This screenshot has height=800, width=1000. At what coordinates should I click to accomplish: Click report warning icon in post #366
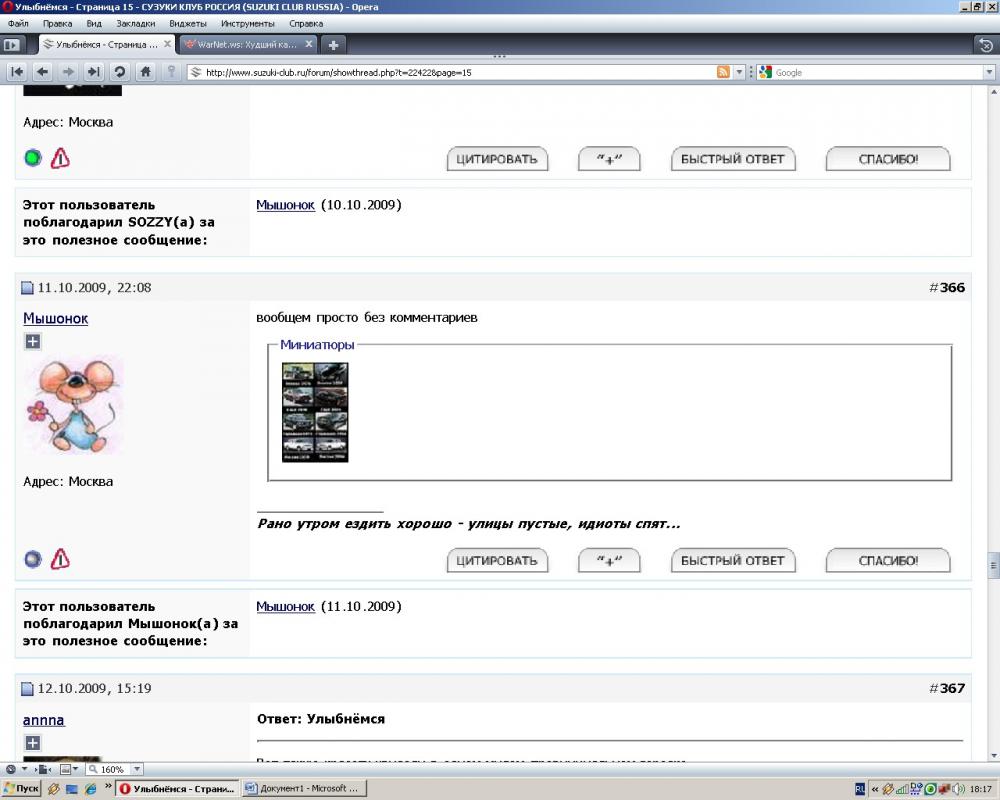pyautogui.click(x=60, y=559)
